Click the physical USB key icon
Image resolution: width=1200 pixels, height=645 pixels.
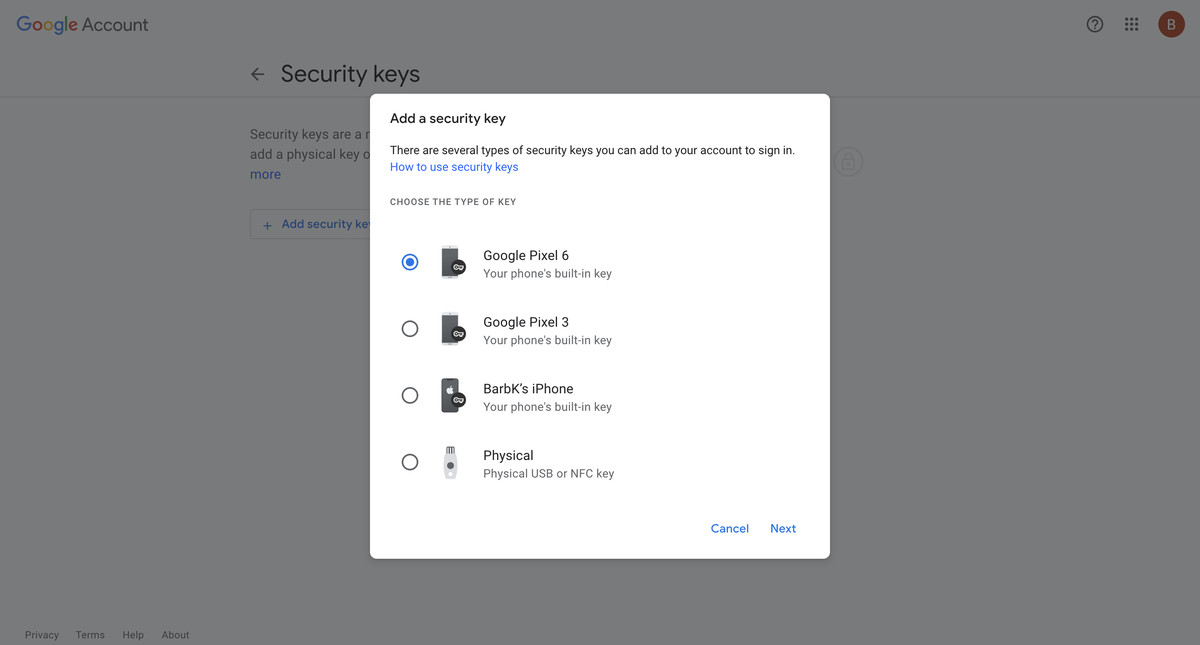(452, 461)
